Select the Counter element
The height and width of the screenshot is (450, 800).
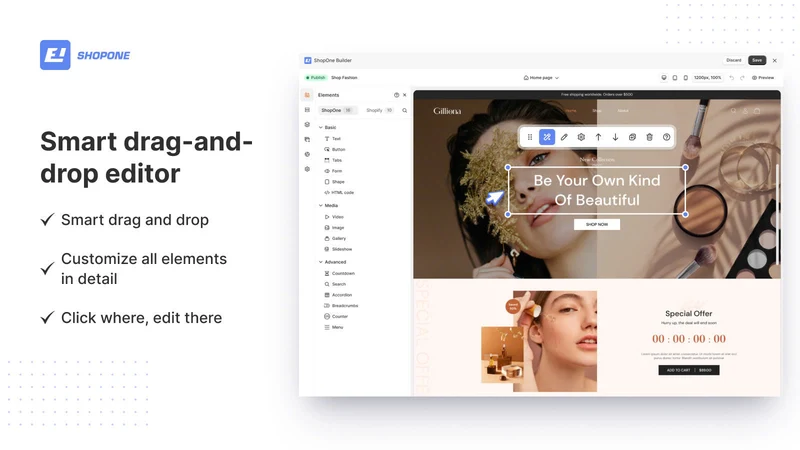click(x=336, y=316)
